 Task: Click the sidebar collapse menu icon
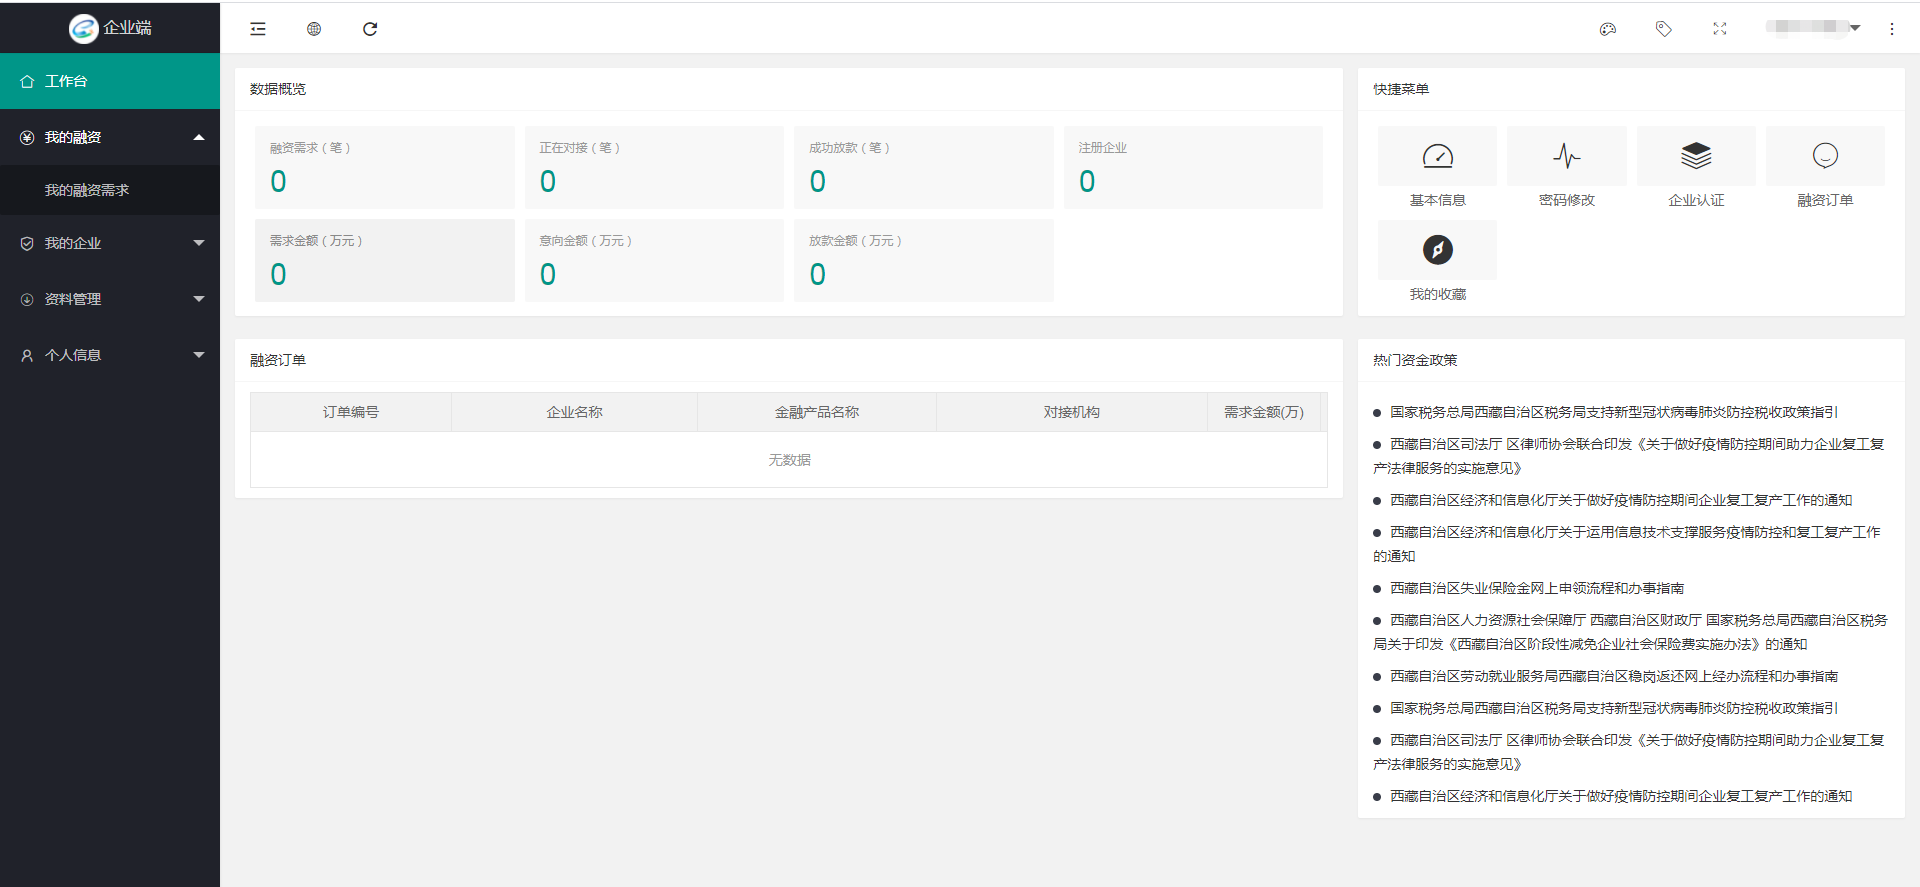click(x=258, y=29)
